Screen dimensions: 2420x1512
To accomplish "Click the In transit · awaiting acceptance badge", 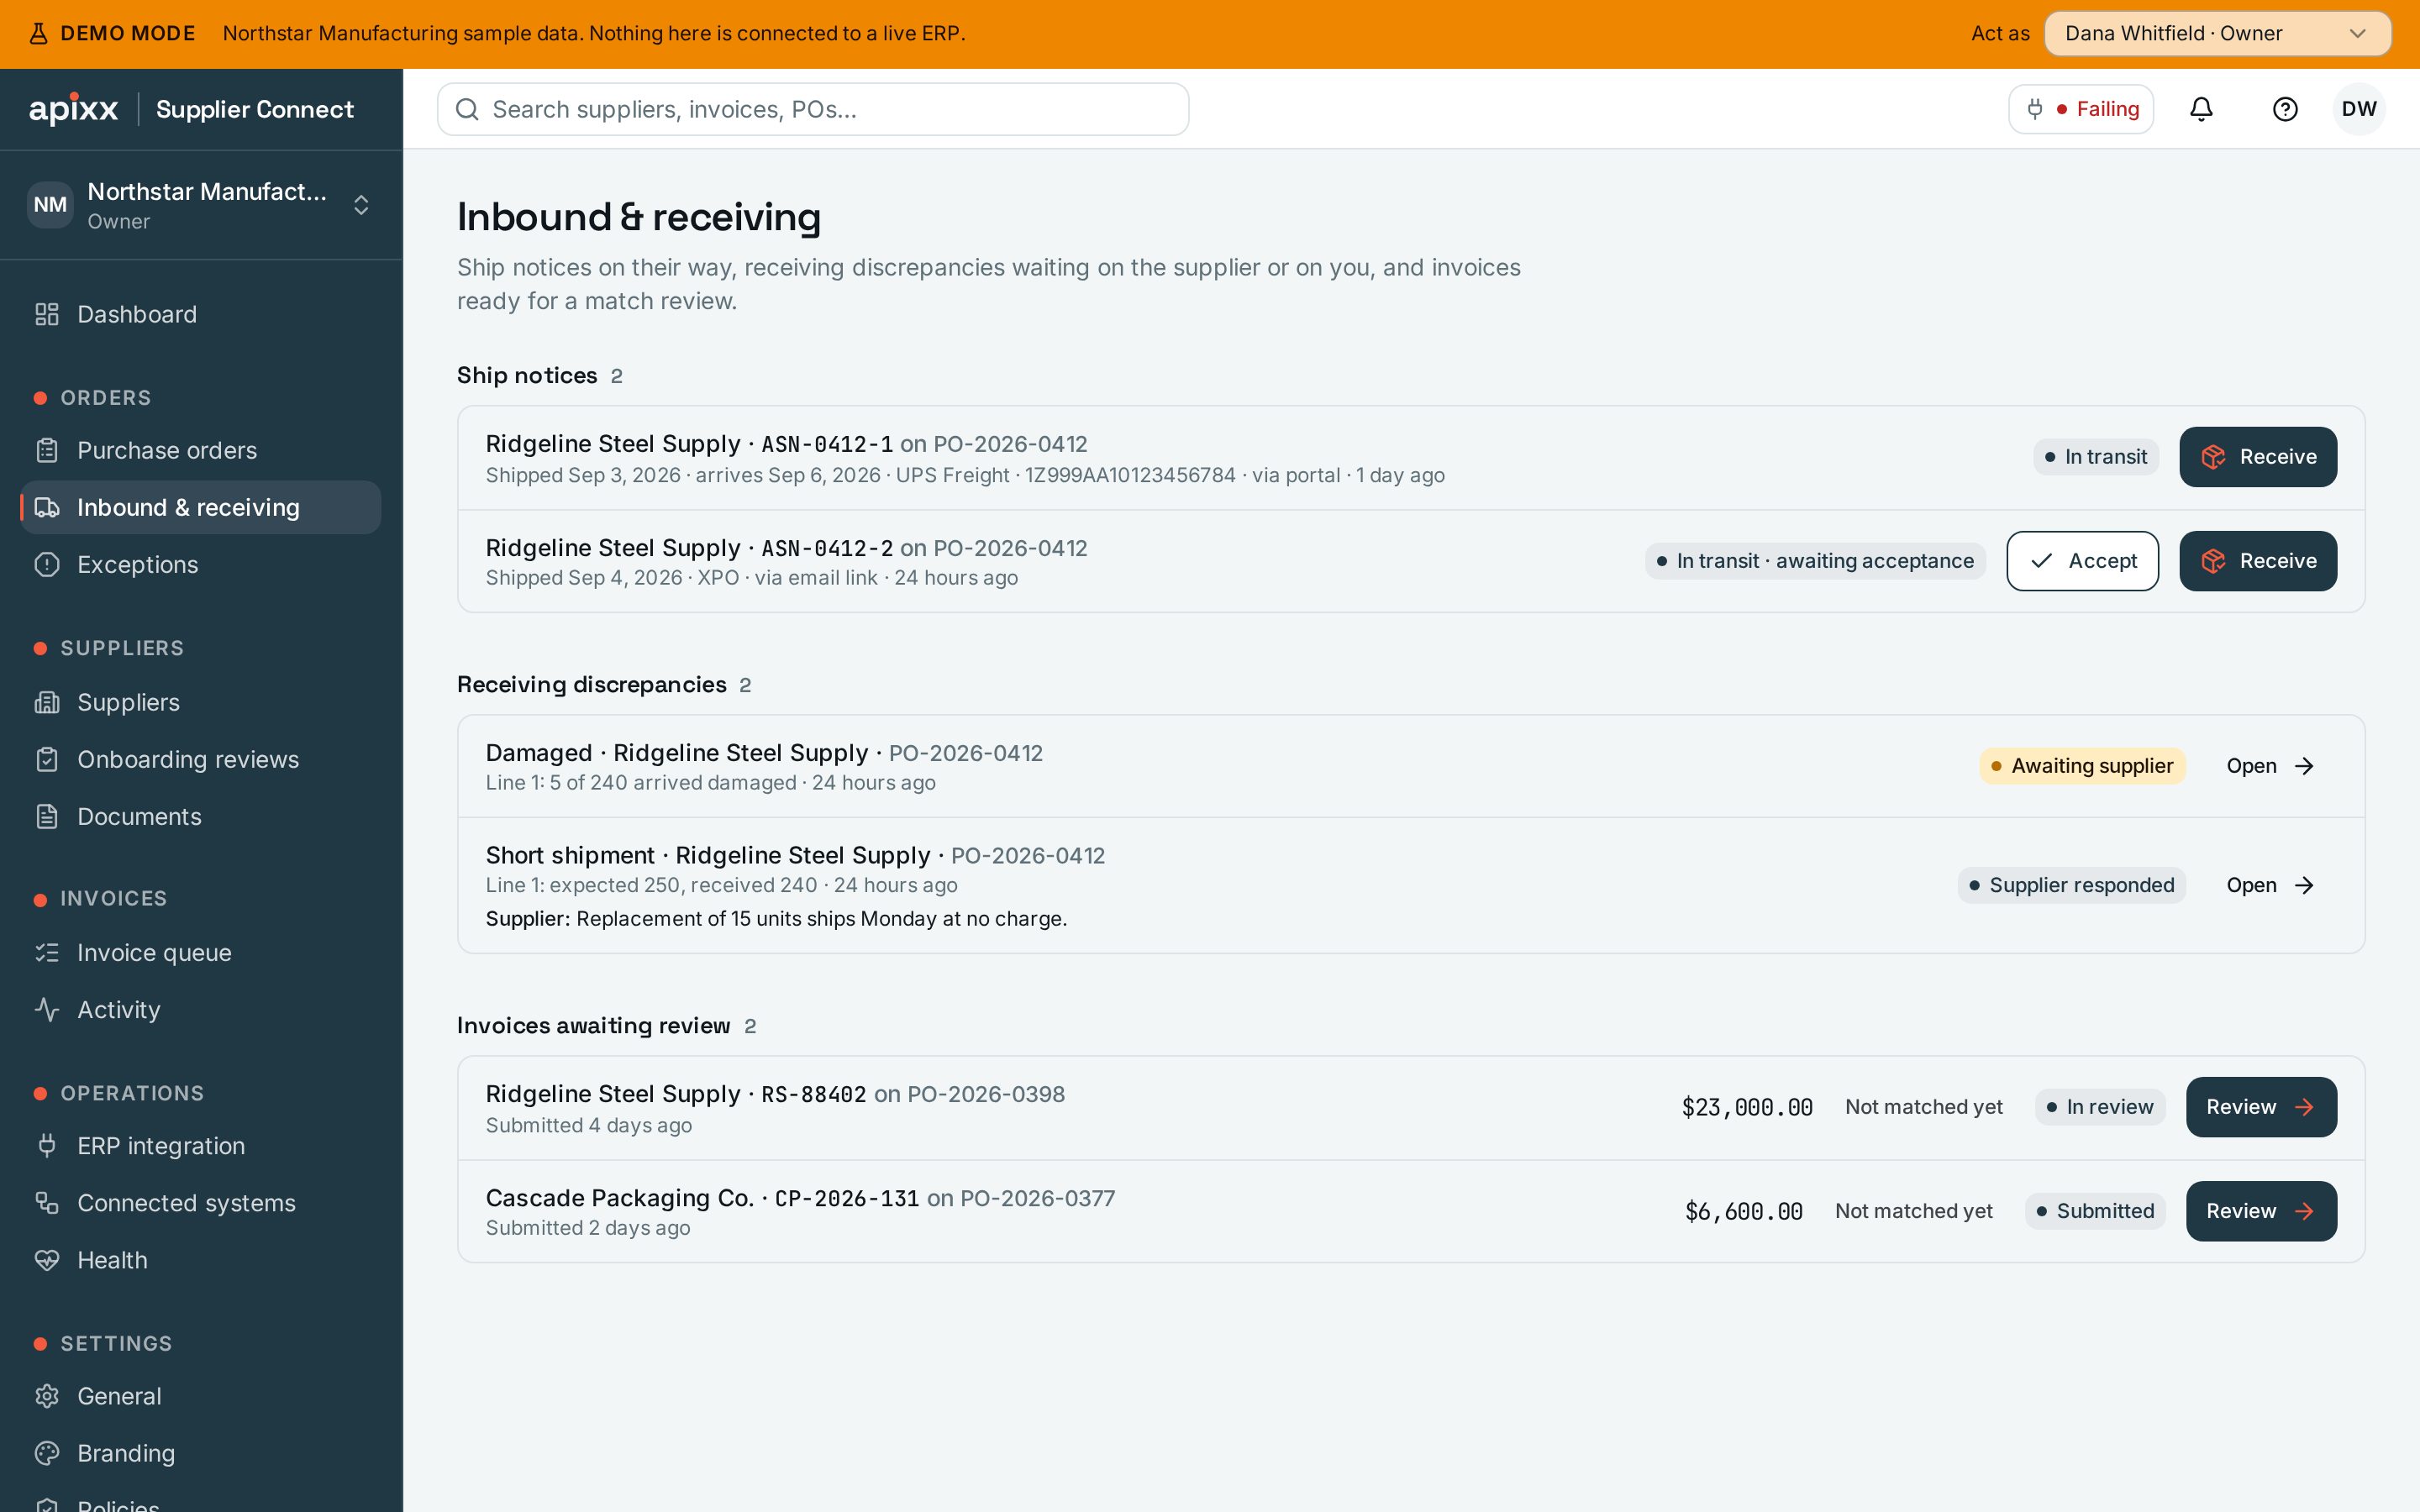I will point(1815,561).
